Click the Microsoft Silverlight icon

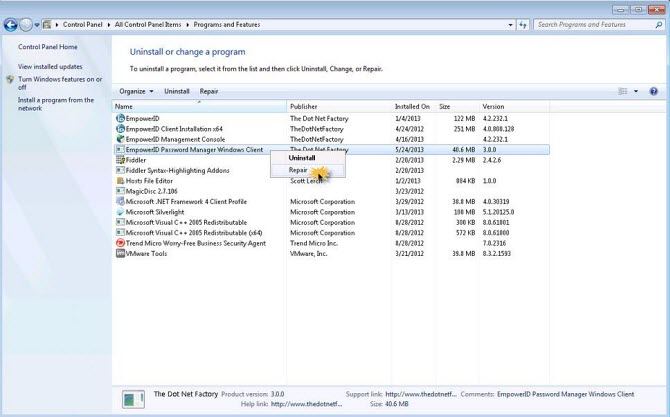(x=120, y=212)
